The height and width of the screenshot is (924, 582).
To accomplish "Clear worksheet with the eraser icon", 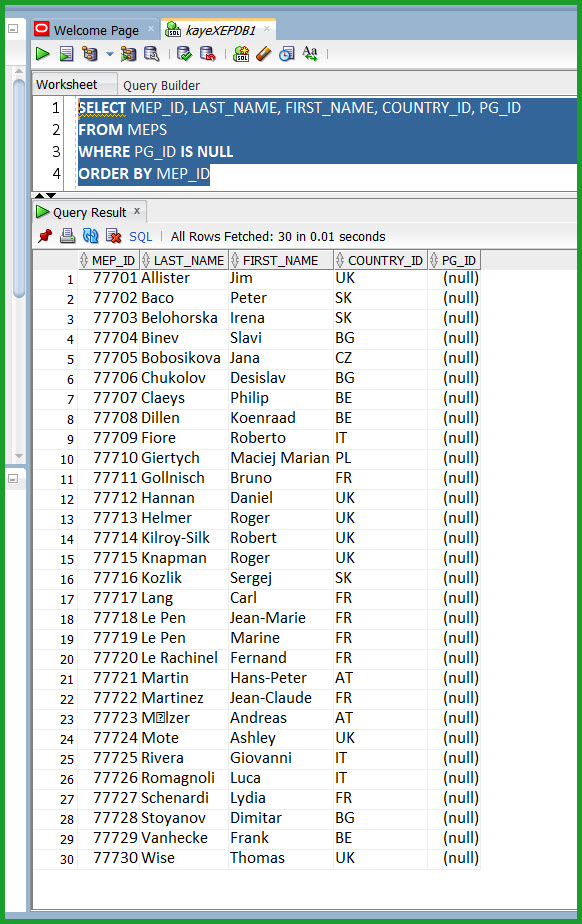I will tap(263, 54).
